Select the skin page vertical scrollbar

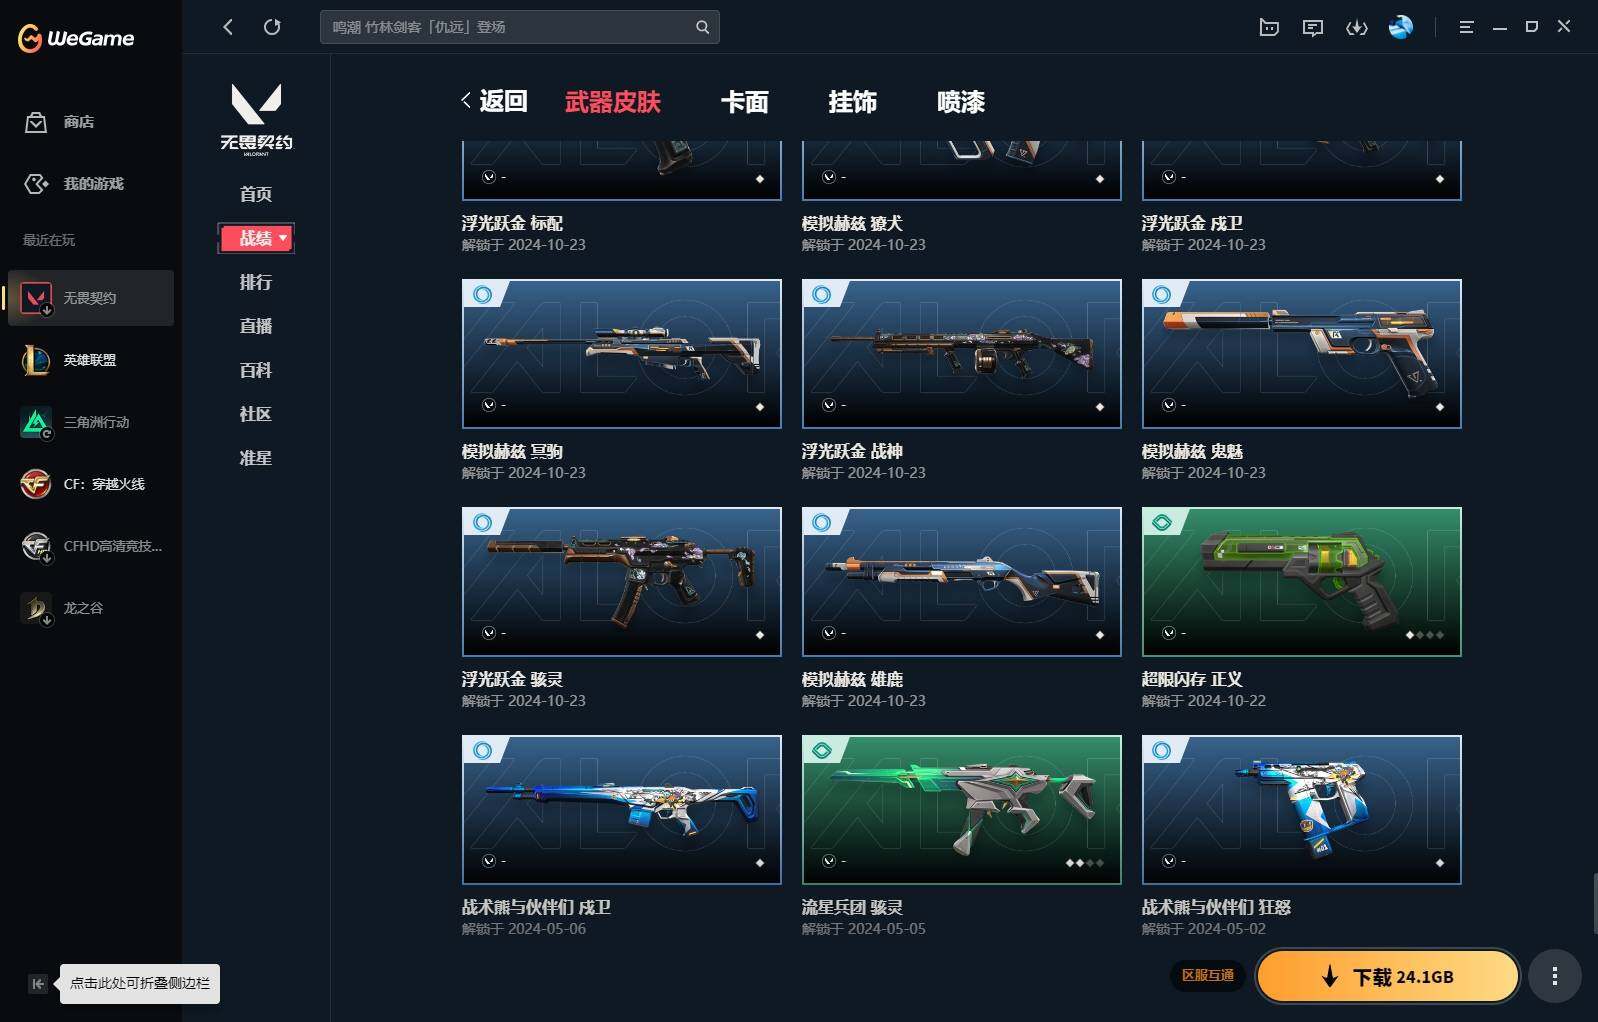point(1594,903)
